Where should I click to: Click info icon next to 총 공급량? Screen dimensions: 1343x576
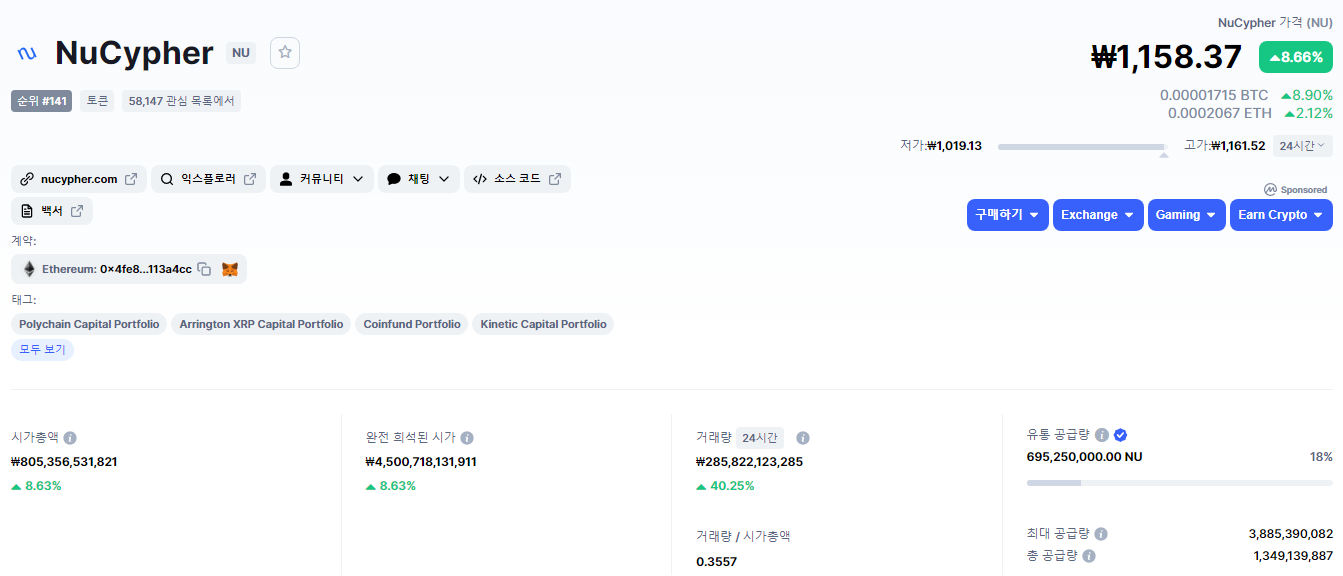pos(1089,556)
